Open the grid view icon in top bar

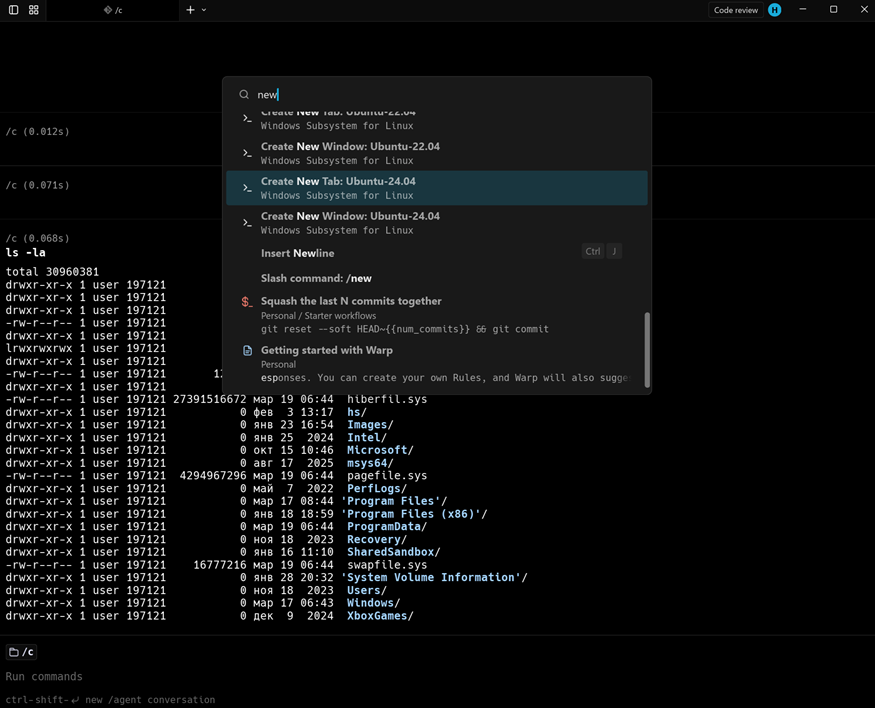point(34,10)
